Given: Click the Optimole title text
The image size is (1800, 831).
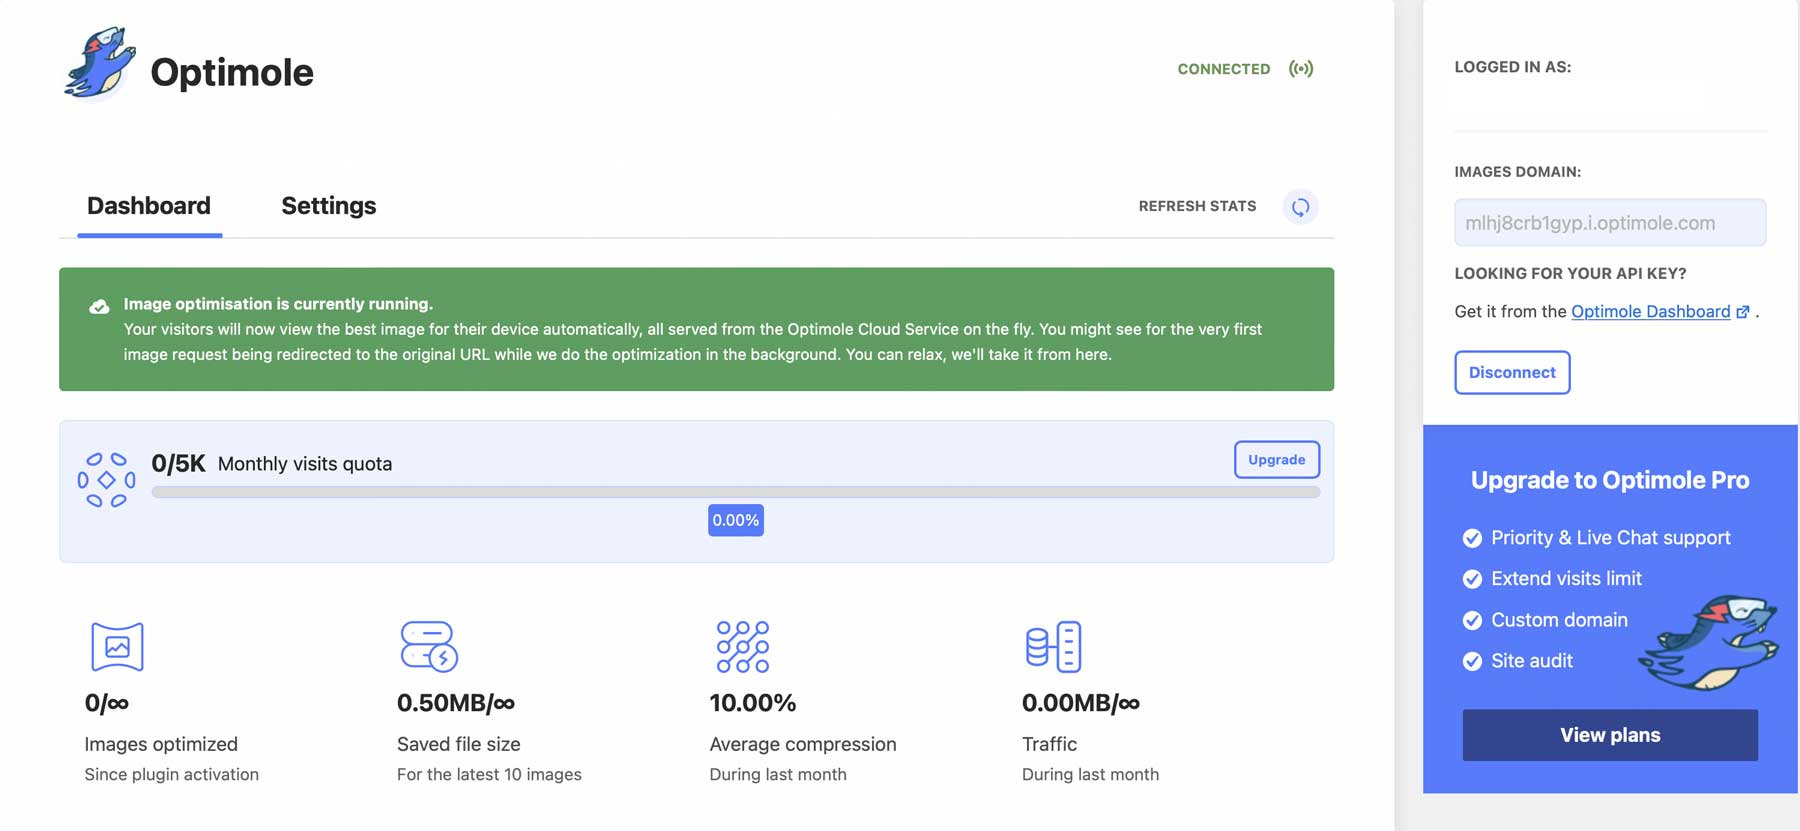Looking at the screenshot, I should tap(232, 72).
